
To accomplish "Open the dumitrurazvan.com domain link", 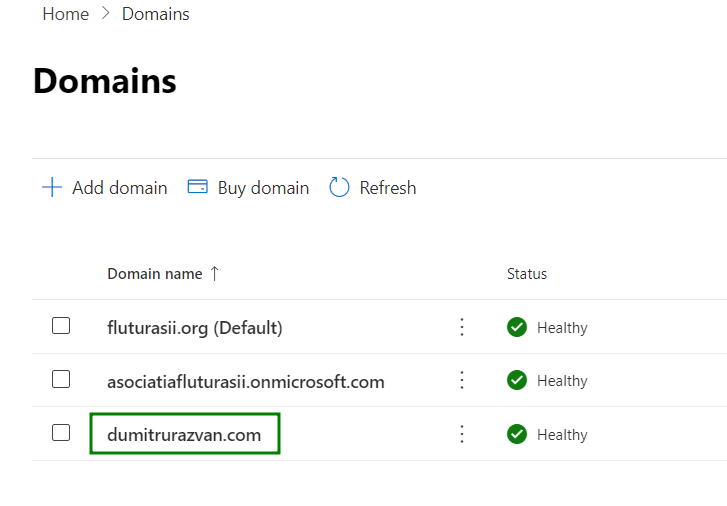I will (x=184, y=435).
